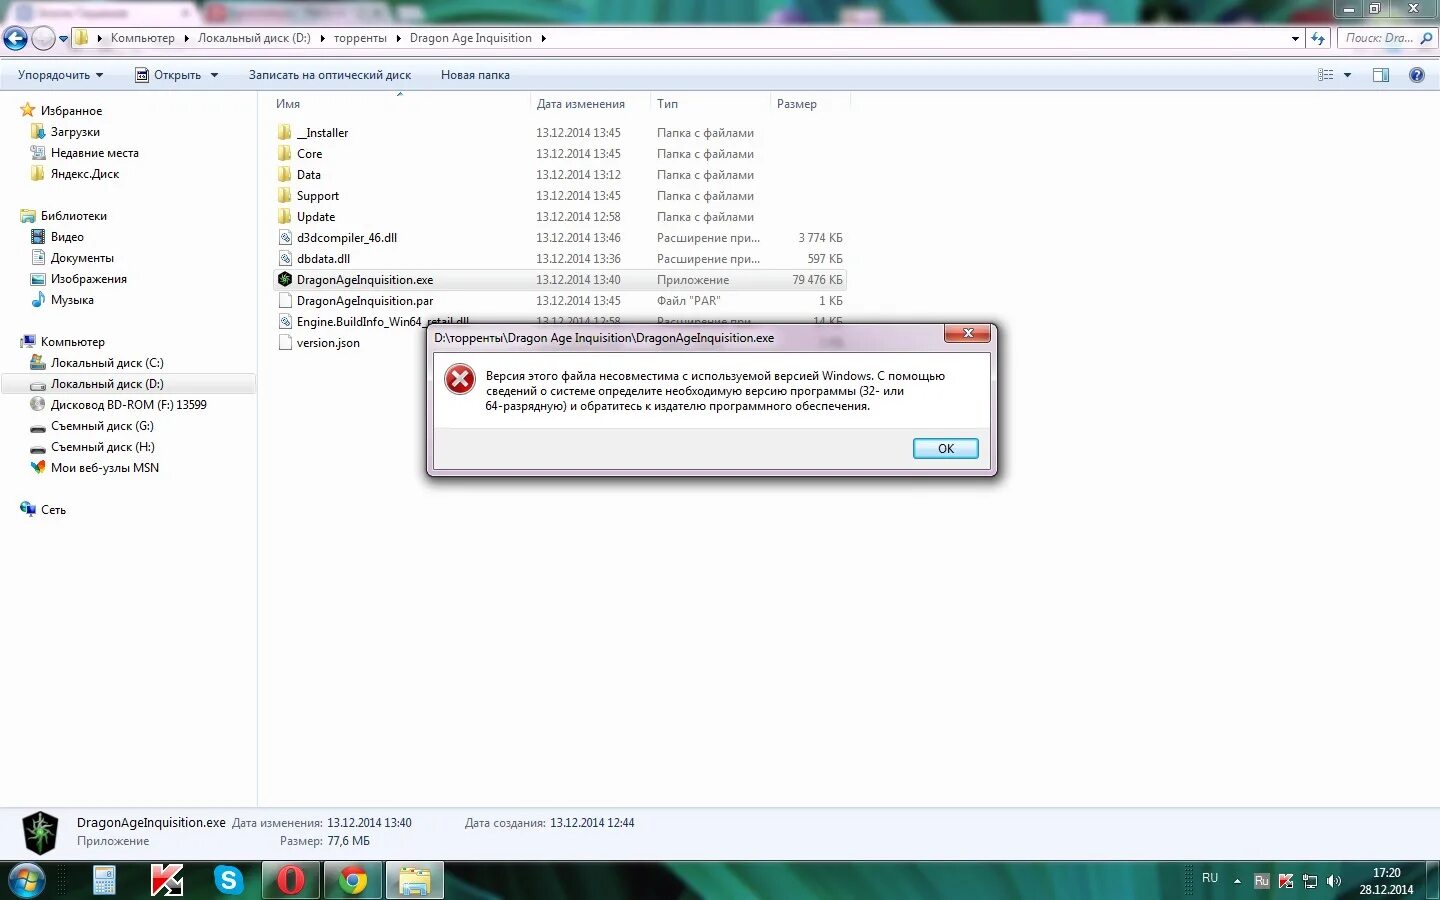Open the Документы library
The width and height of the screenshot is (1440, 900).
click(82, 258)
